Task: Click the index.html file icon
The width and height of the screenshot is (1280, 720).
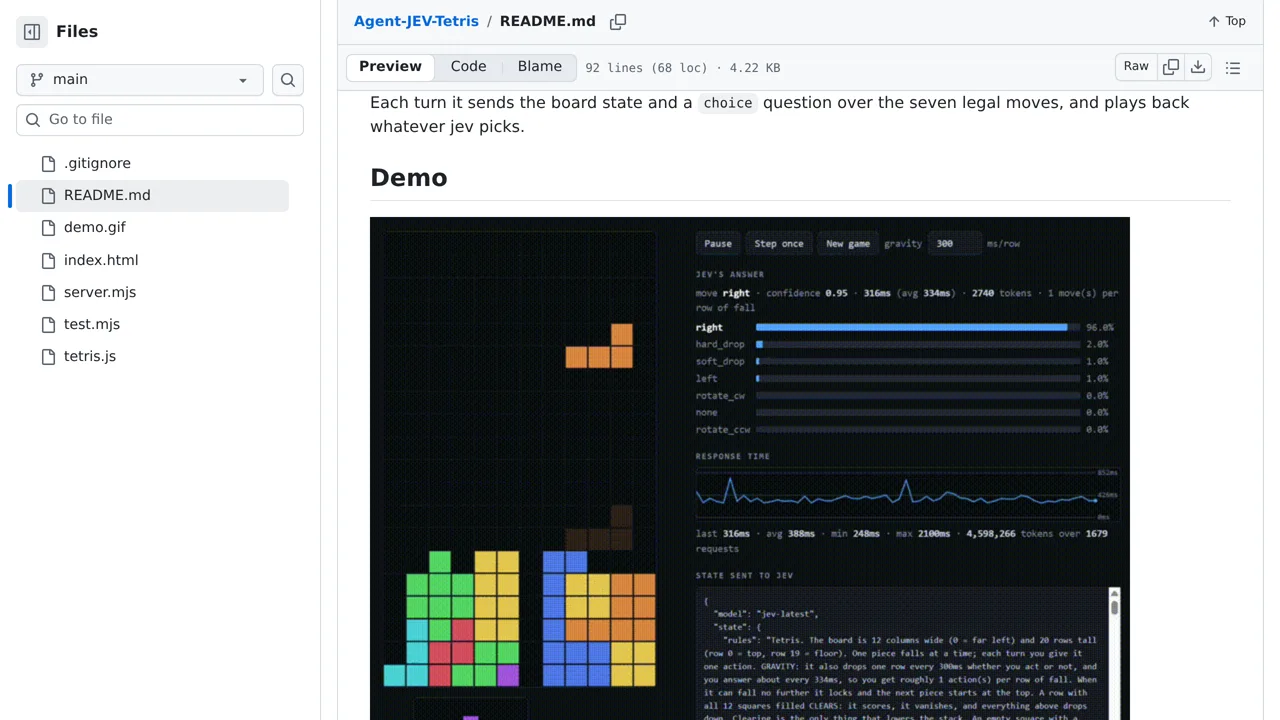Action: [x=48, y=260]
